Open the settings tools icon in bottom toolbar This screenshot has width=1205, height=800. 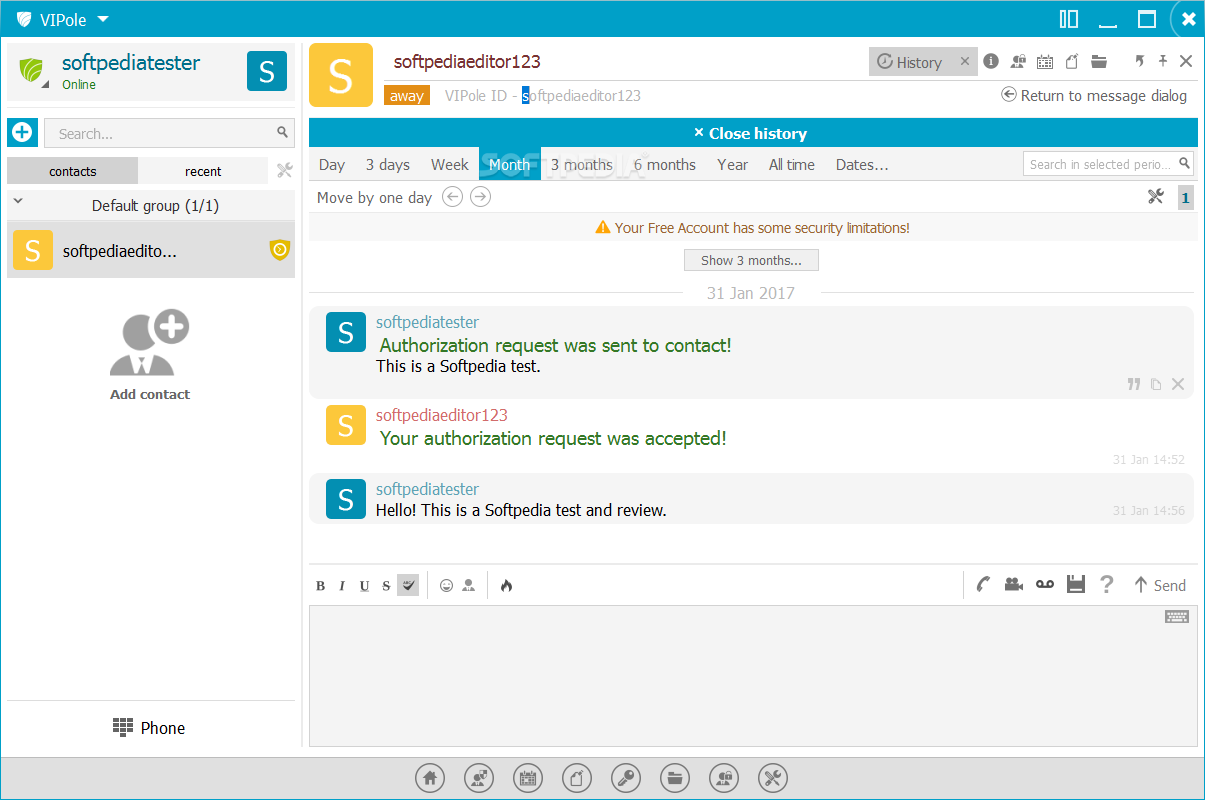point(773,777)
